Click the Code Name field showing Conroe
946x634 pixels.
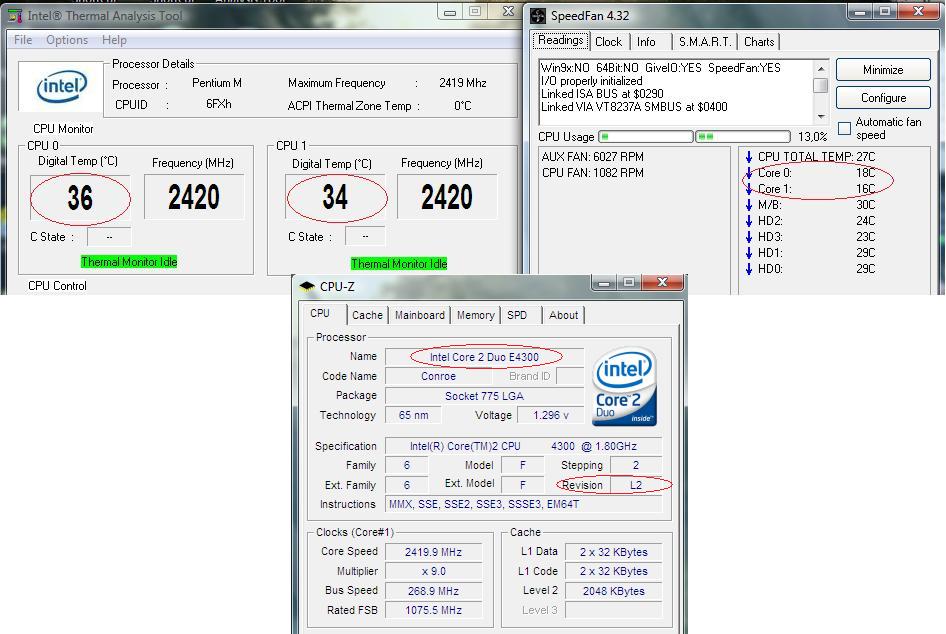pyautogui.click(x=439, y=376)
